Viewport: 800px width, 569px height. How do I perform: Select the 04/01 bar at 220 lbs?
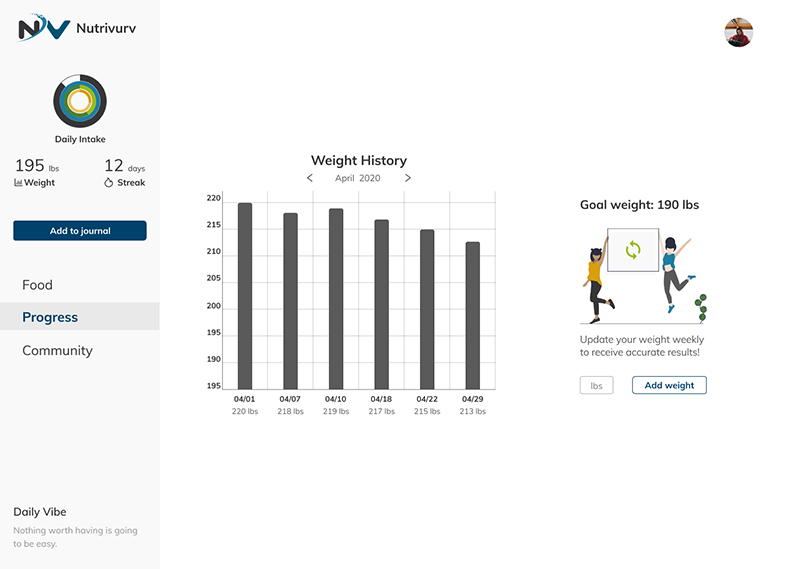point(245,296)
